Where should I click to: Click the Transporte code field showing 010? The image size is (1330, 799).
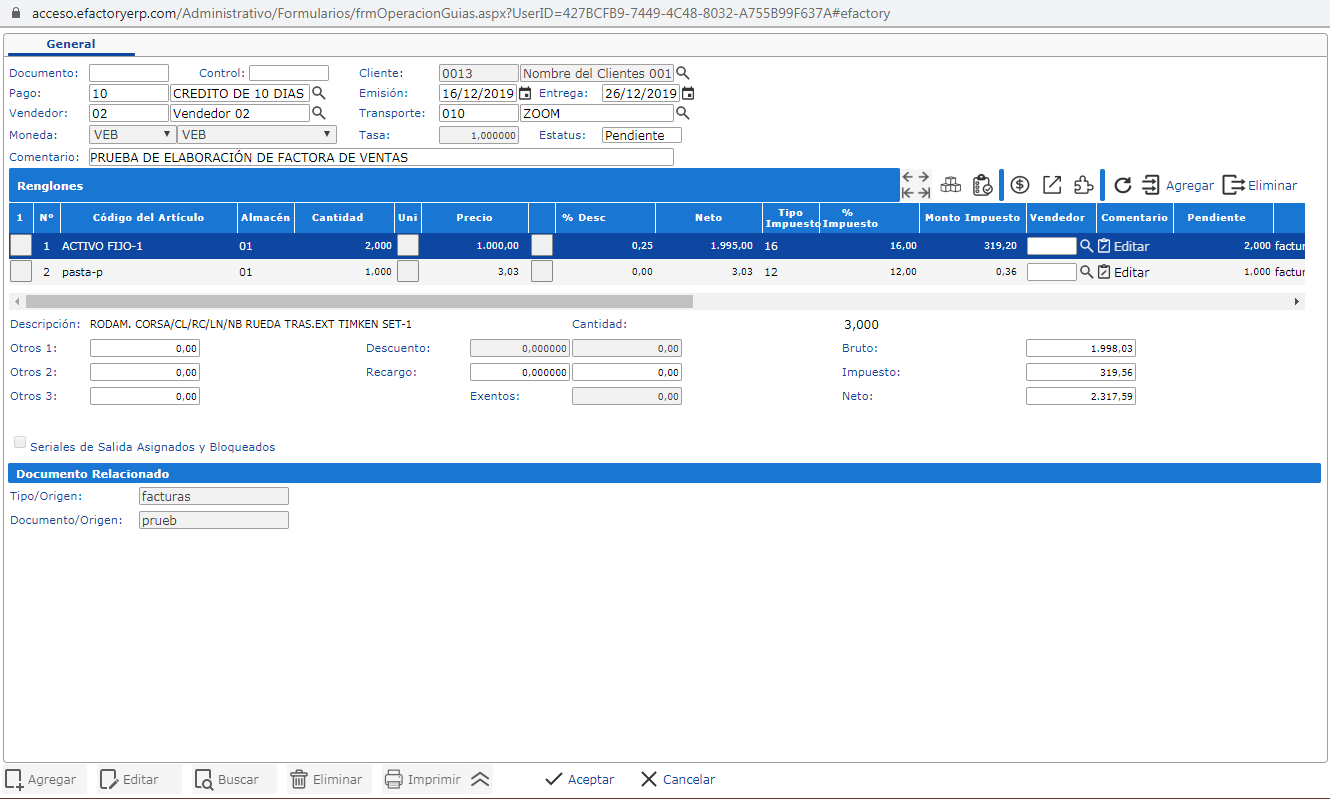tap(479, 113)
